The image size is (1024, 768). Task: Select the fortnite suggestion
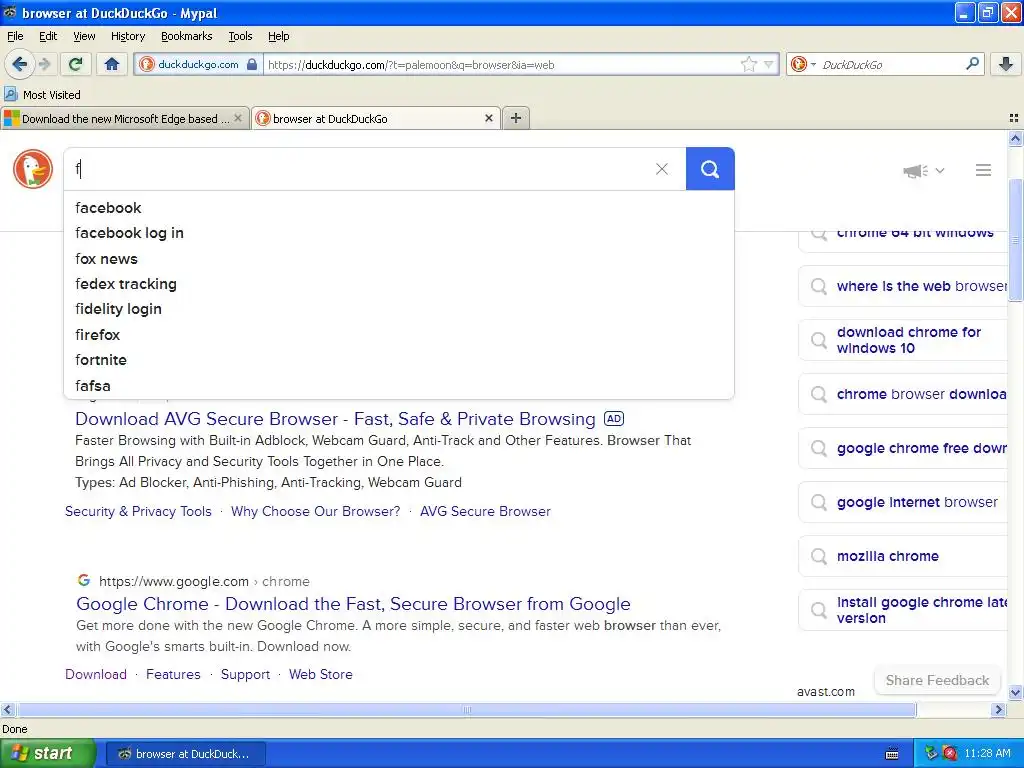pyautogui.click(x=399, y=360)
